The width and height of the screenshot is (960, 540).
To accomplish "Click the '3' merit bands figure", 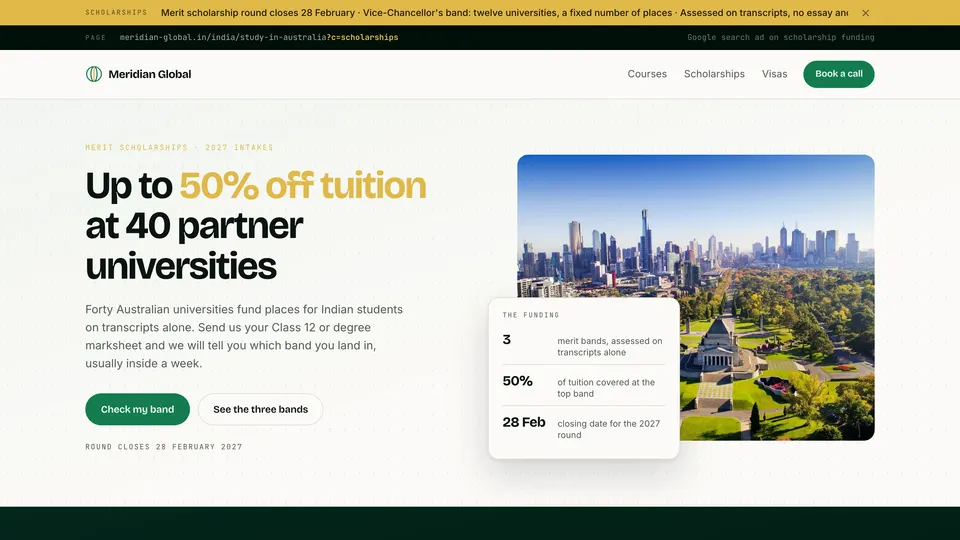I will click(506, 340).
